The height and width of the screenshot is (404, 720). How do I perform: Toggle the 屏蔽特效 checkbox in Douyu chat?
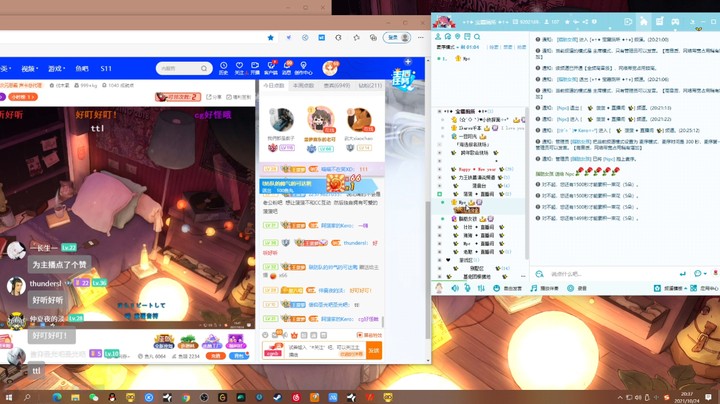pyautogui.click(x=360, y=335)
